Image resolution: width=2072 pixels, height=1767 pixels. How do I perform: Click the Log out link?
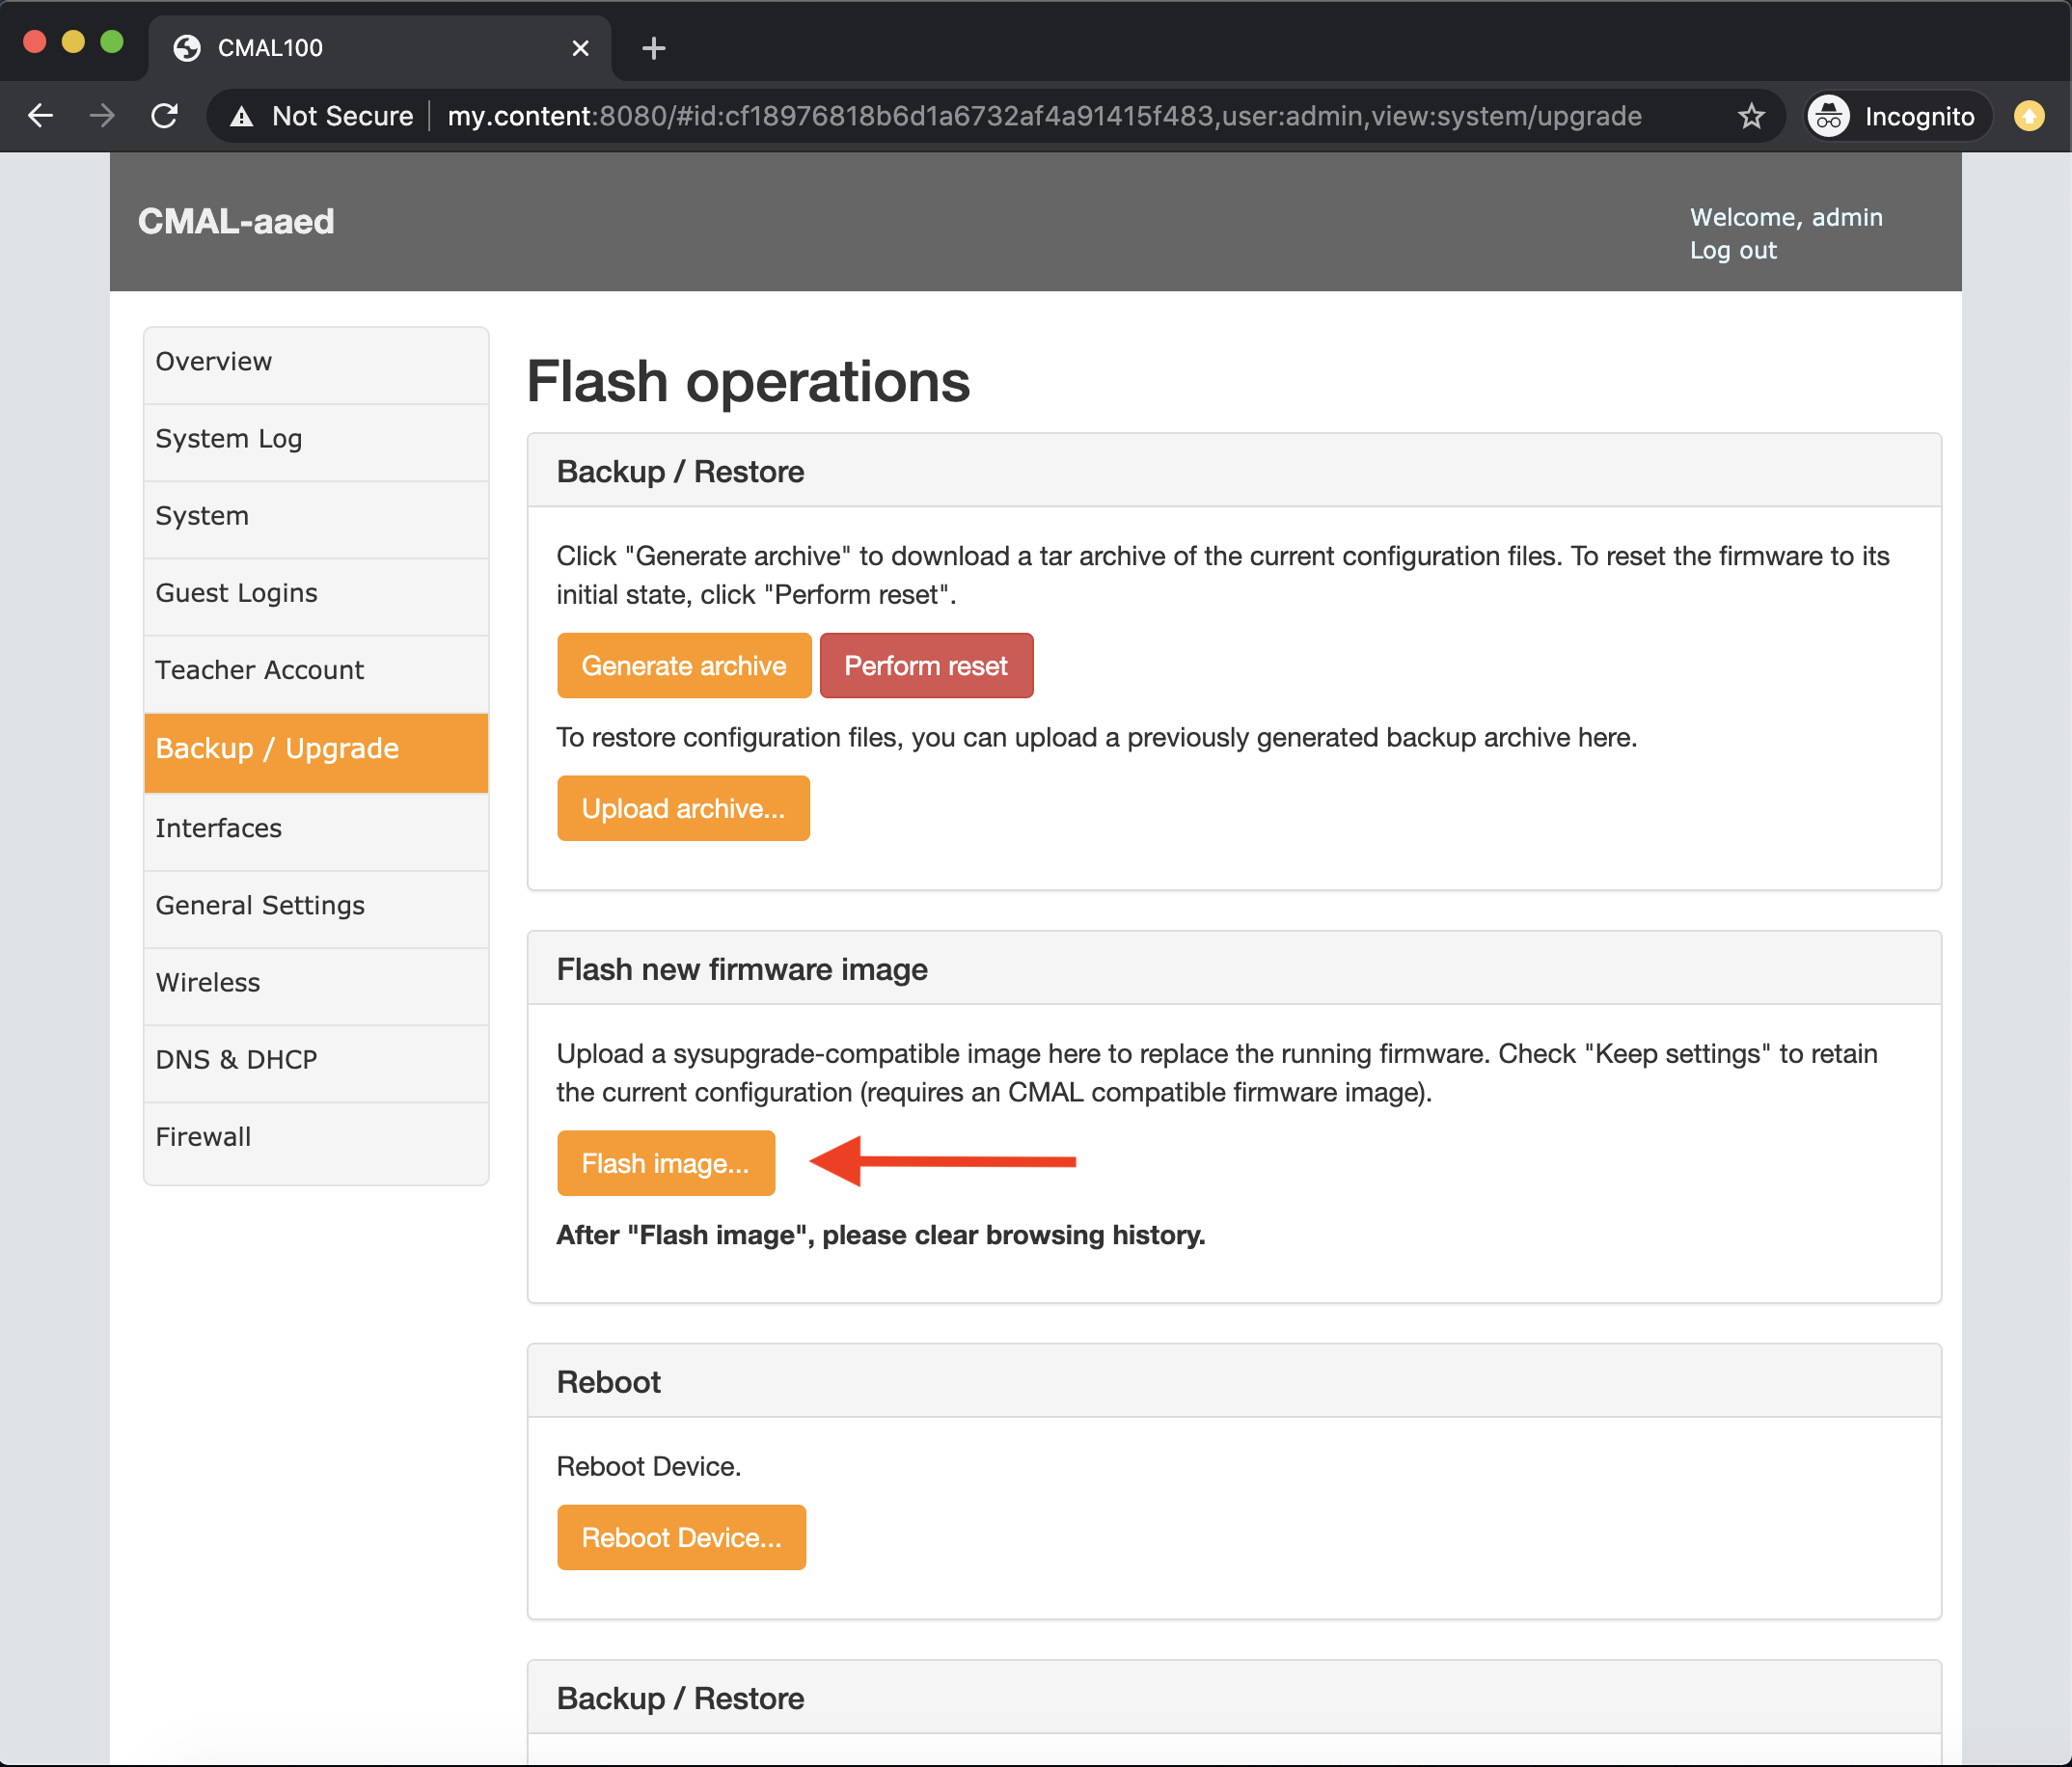tap(1733, 251)
